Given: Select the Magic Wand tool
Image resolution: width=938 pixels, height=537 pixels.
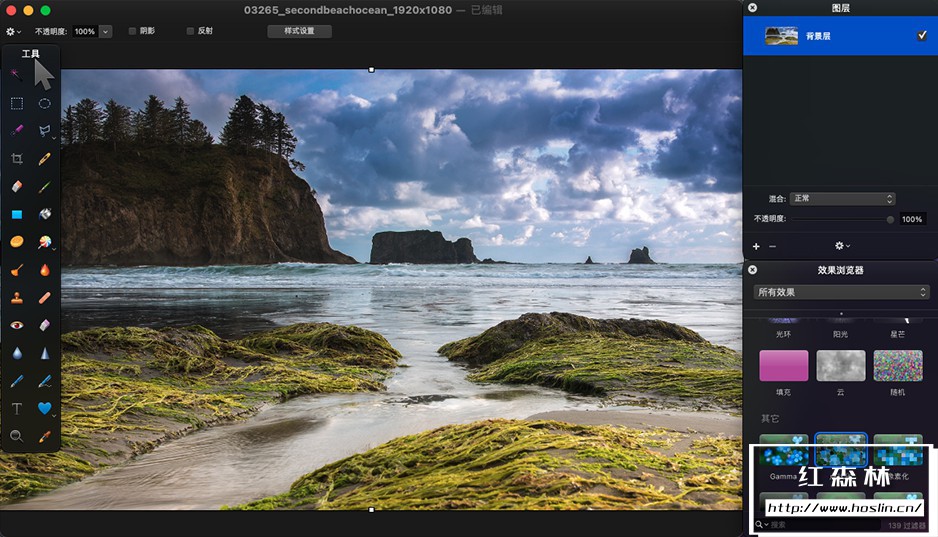Looking at the screenshot, I should click(x=16, y=75).
